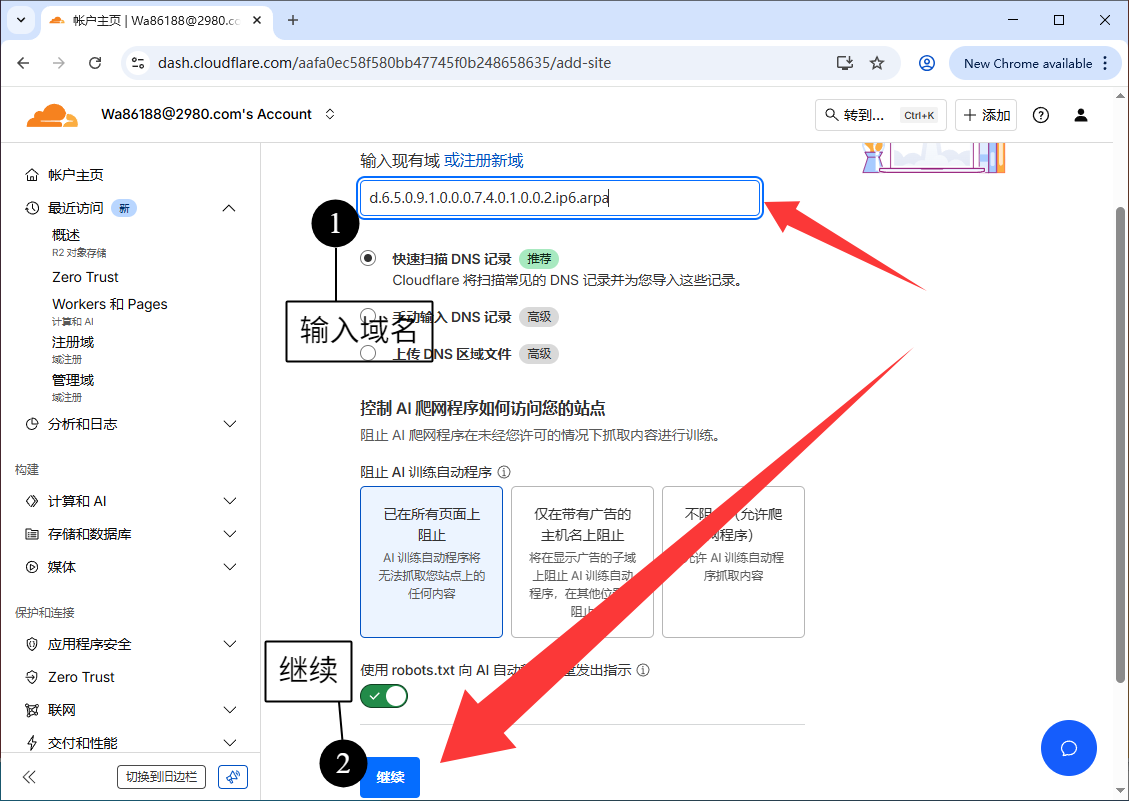Click the Cloudflare logo icon

pos(52,115)
